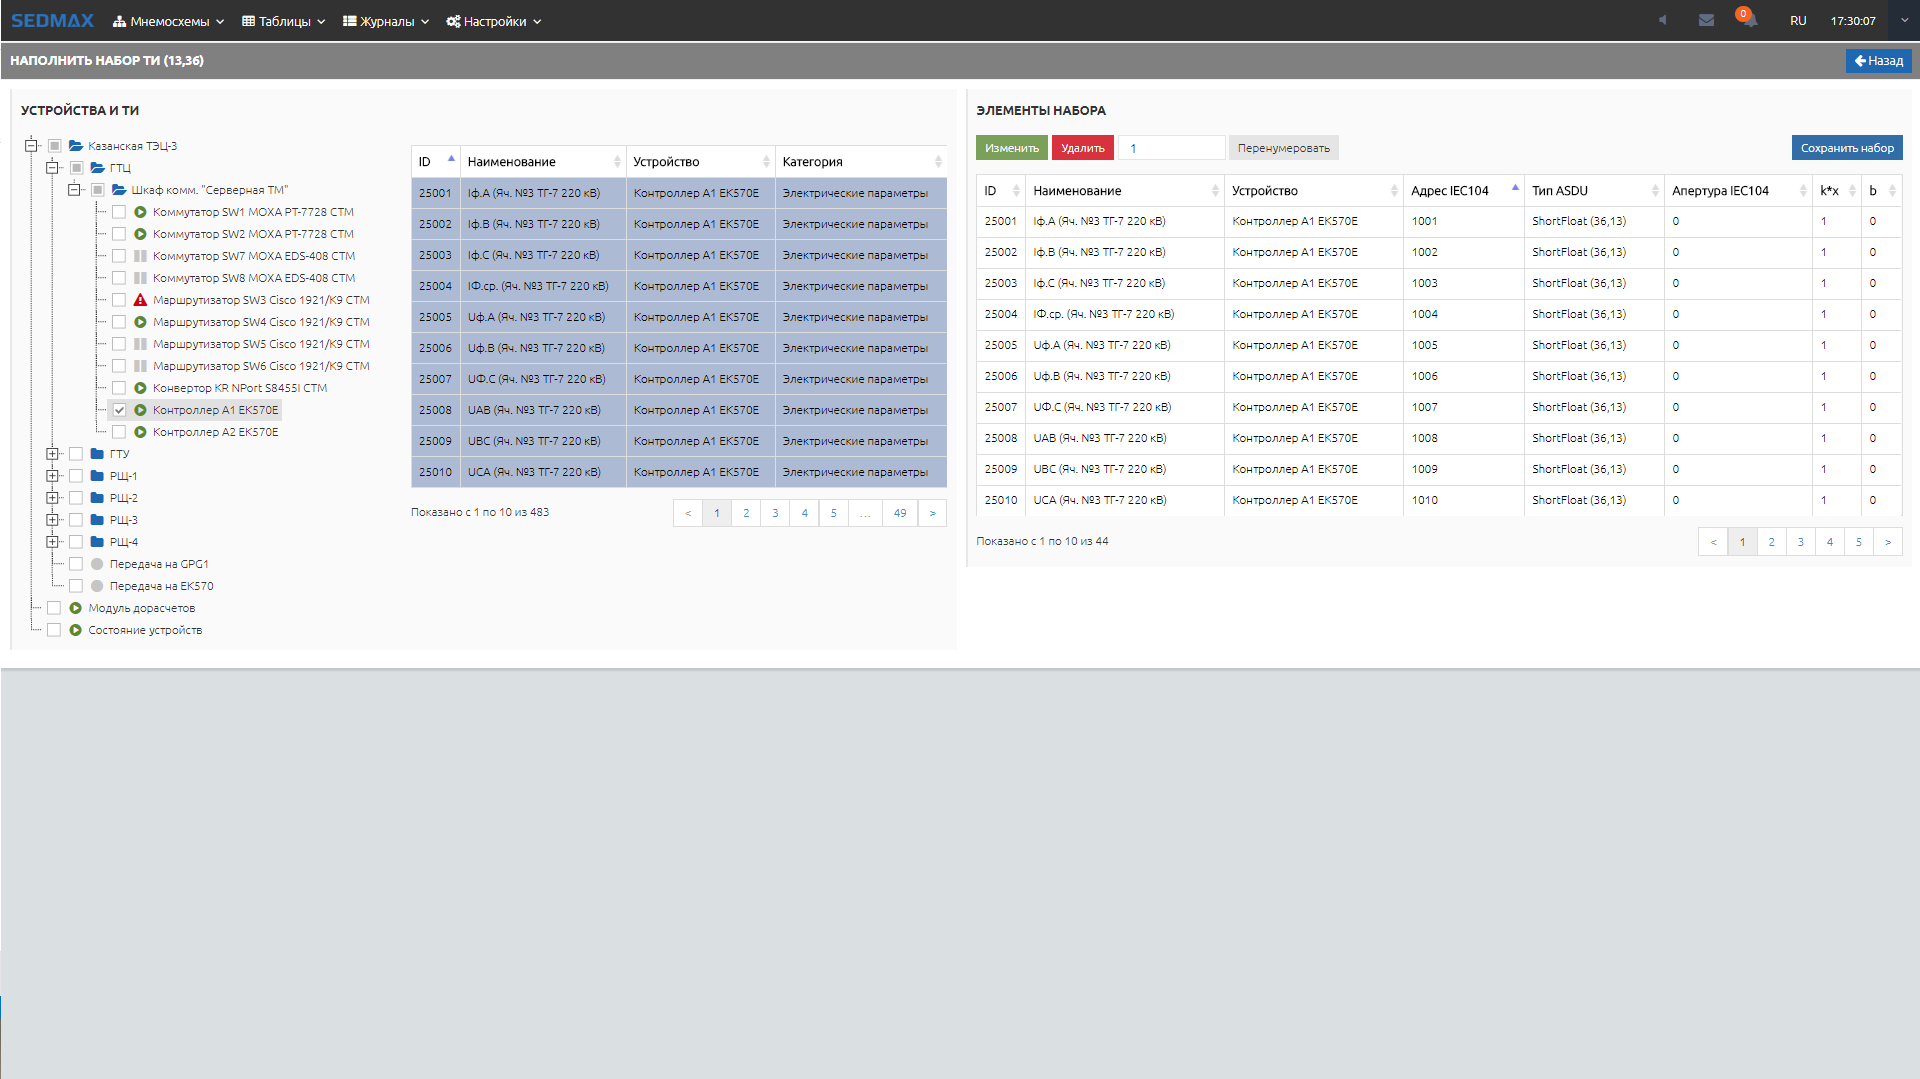
Task: Go to page 49 of devices table
Action: (x=900, y=513)
